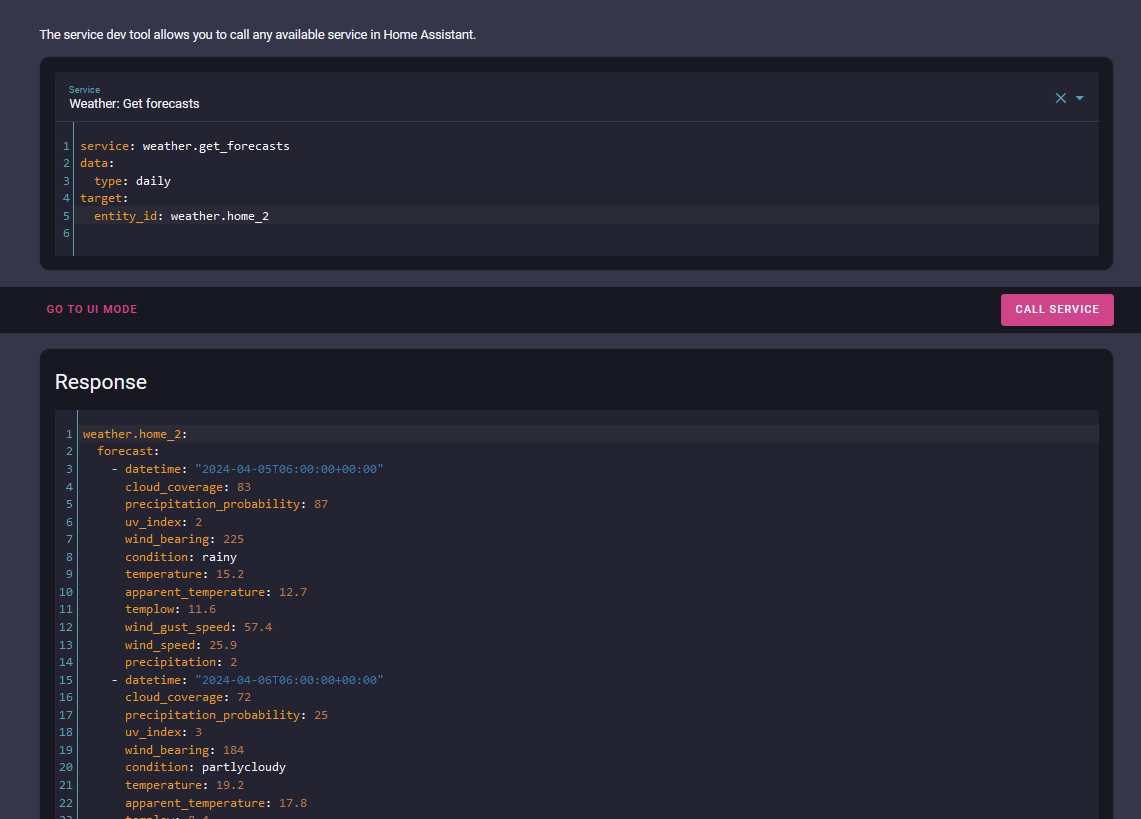Click the 'condition: partlycloudy' response line
The width and height of the screenshot is (1141, 819).
(x=205, y=767)
